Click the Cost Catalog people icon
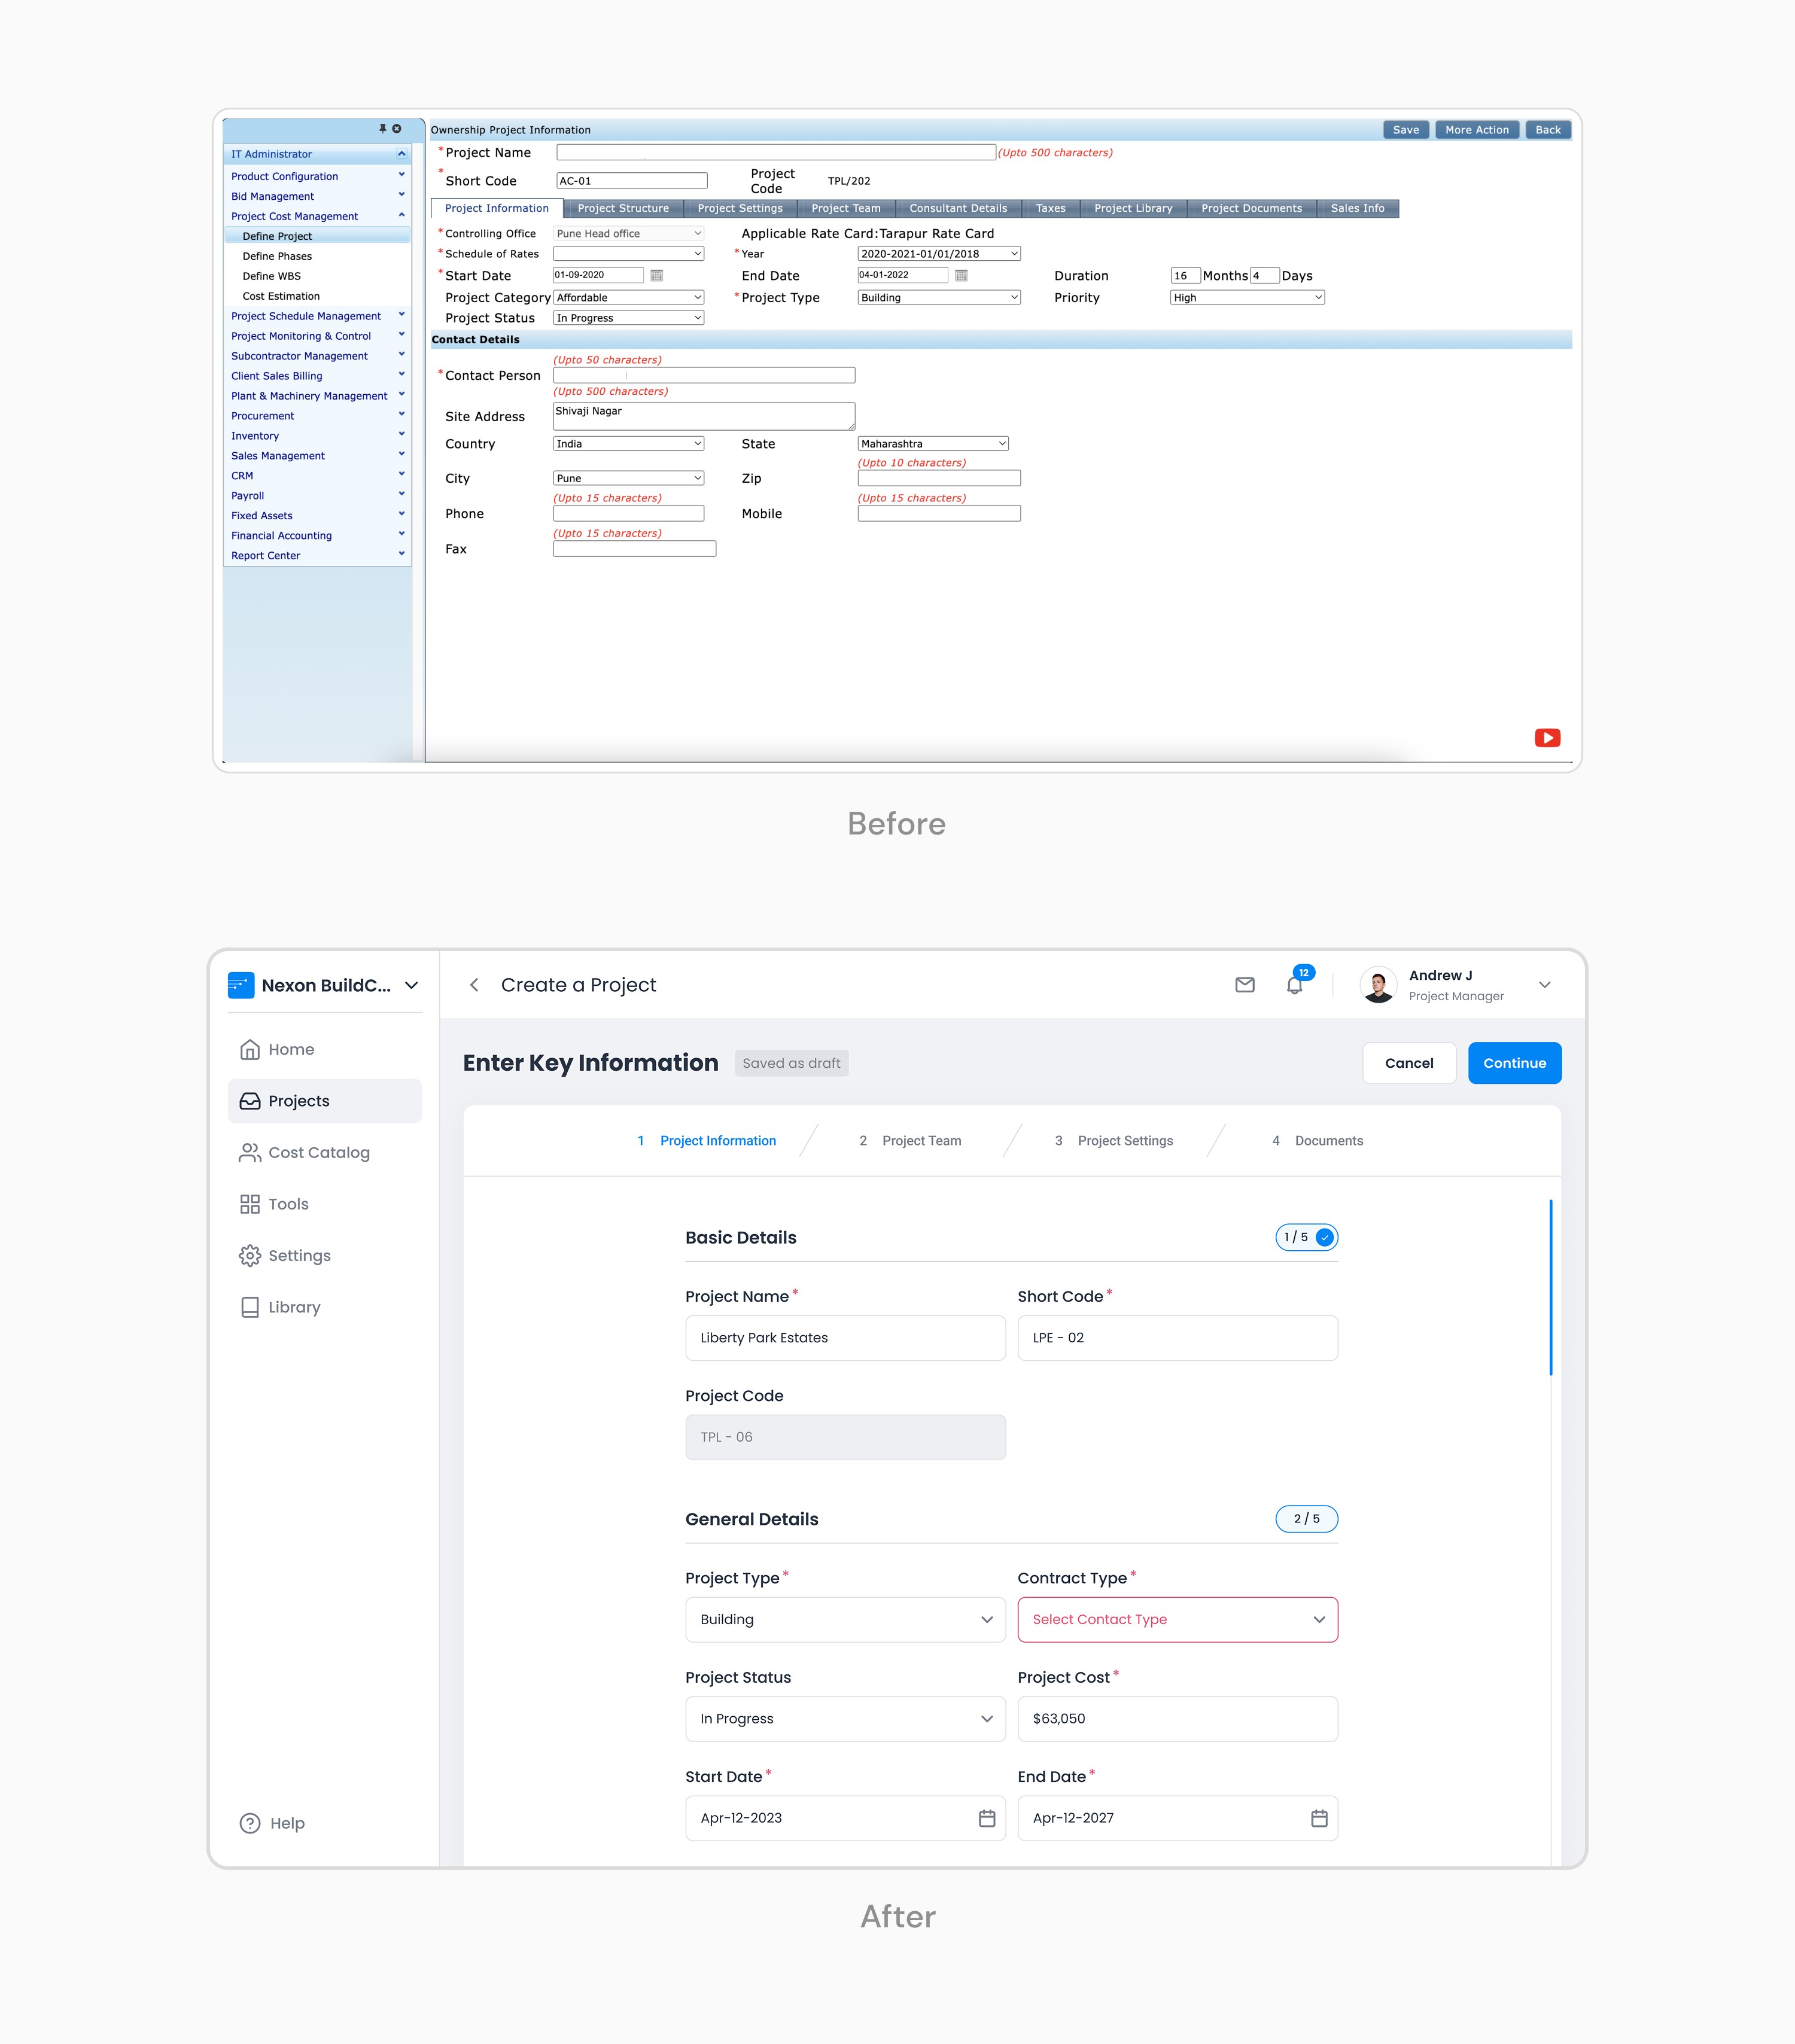This screenshot has width=1795, height=2044. coord(250,1153)
